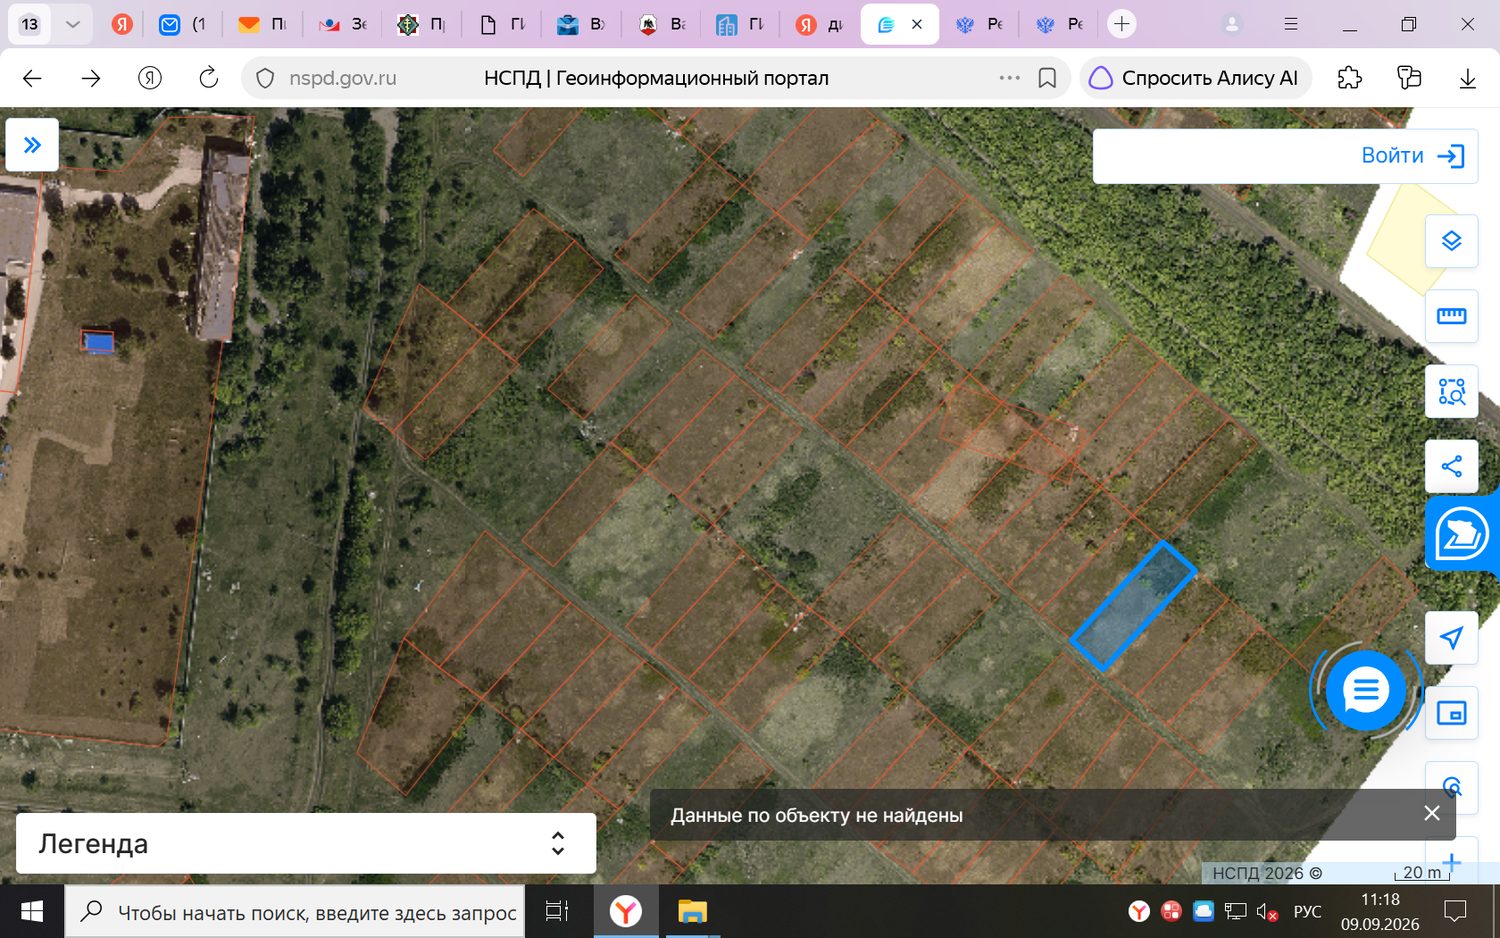Select the ruler measurement tool
The width and height of the screenshot is (1500, 938).
(1451, 316)
